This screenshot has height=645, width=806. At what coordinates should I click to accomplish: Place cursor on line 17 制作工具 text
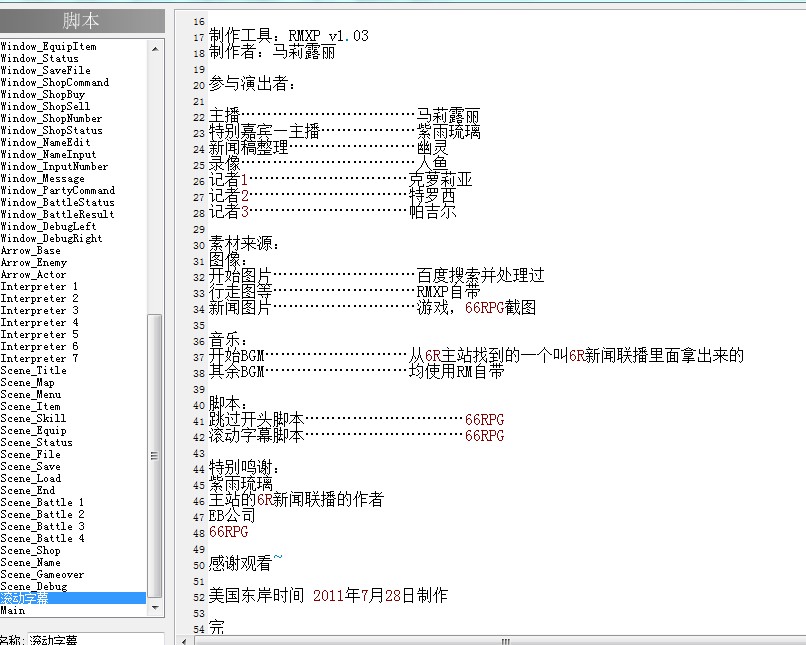coord(288,36)
